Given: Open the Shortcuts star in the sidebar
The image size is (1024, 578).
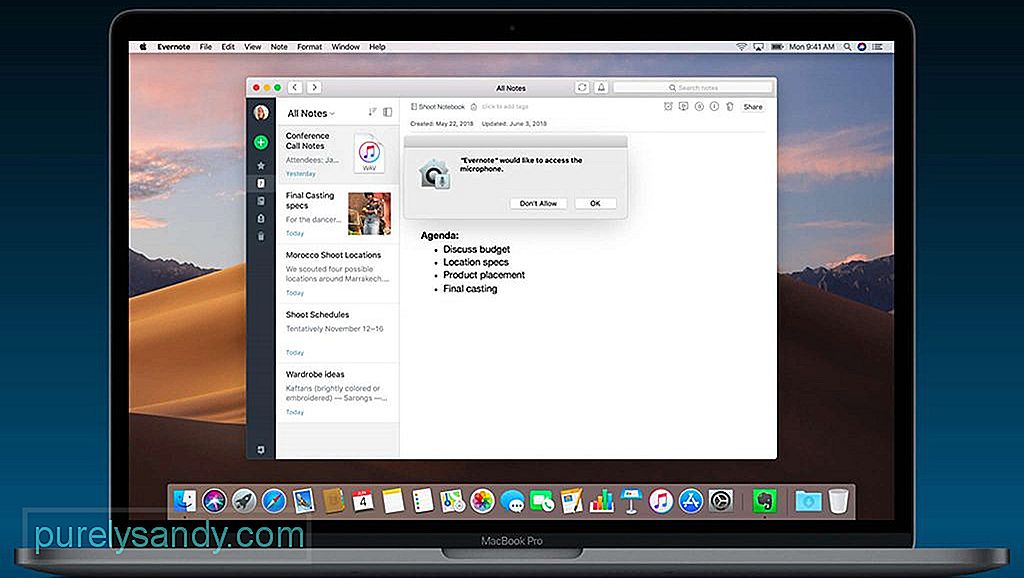Looking at the screenshot, I should click(x=261, y=165).
